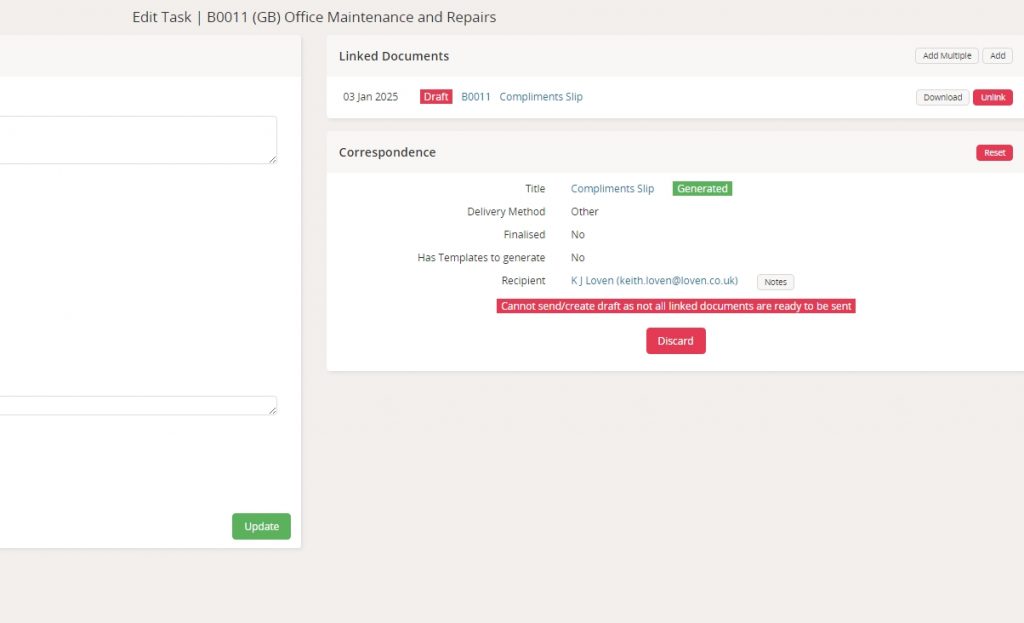This screenshot has width=1024, height=623.
Task: Click the lower text field resize handle
Action: 272,411
